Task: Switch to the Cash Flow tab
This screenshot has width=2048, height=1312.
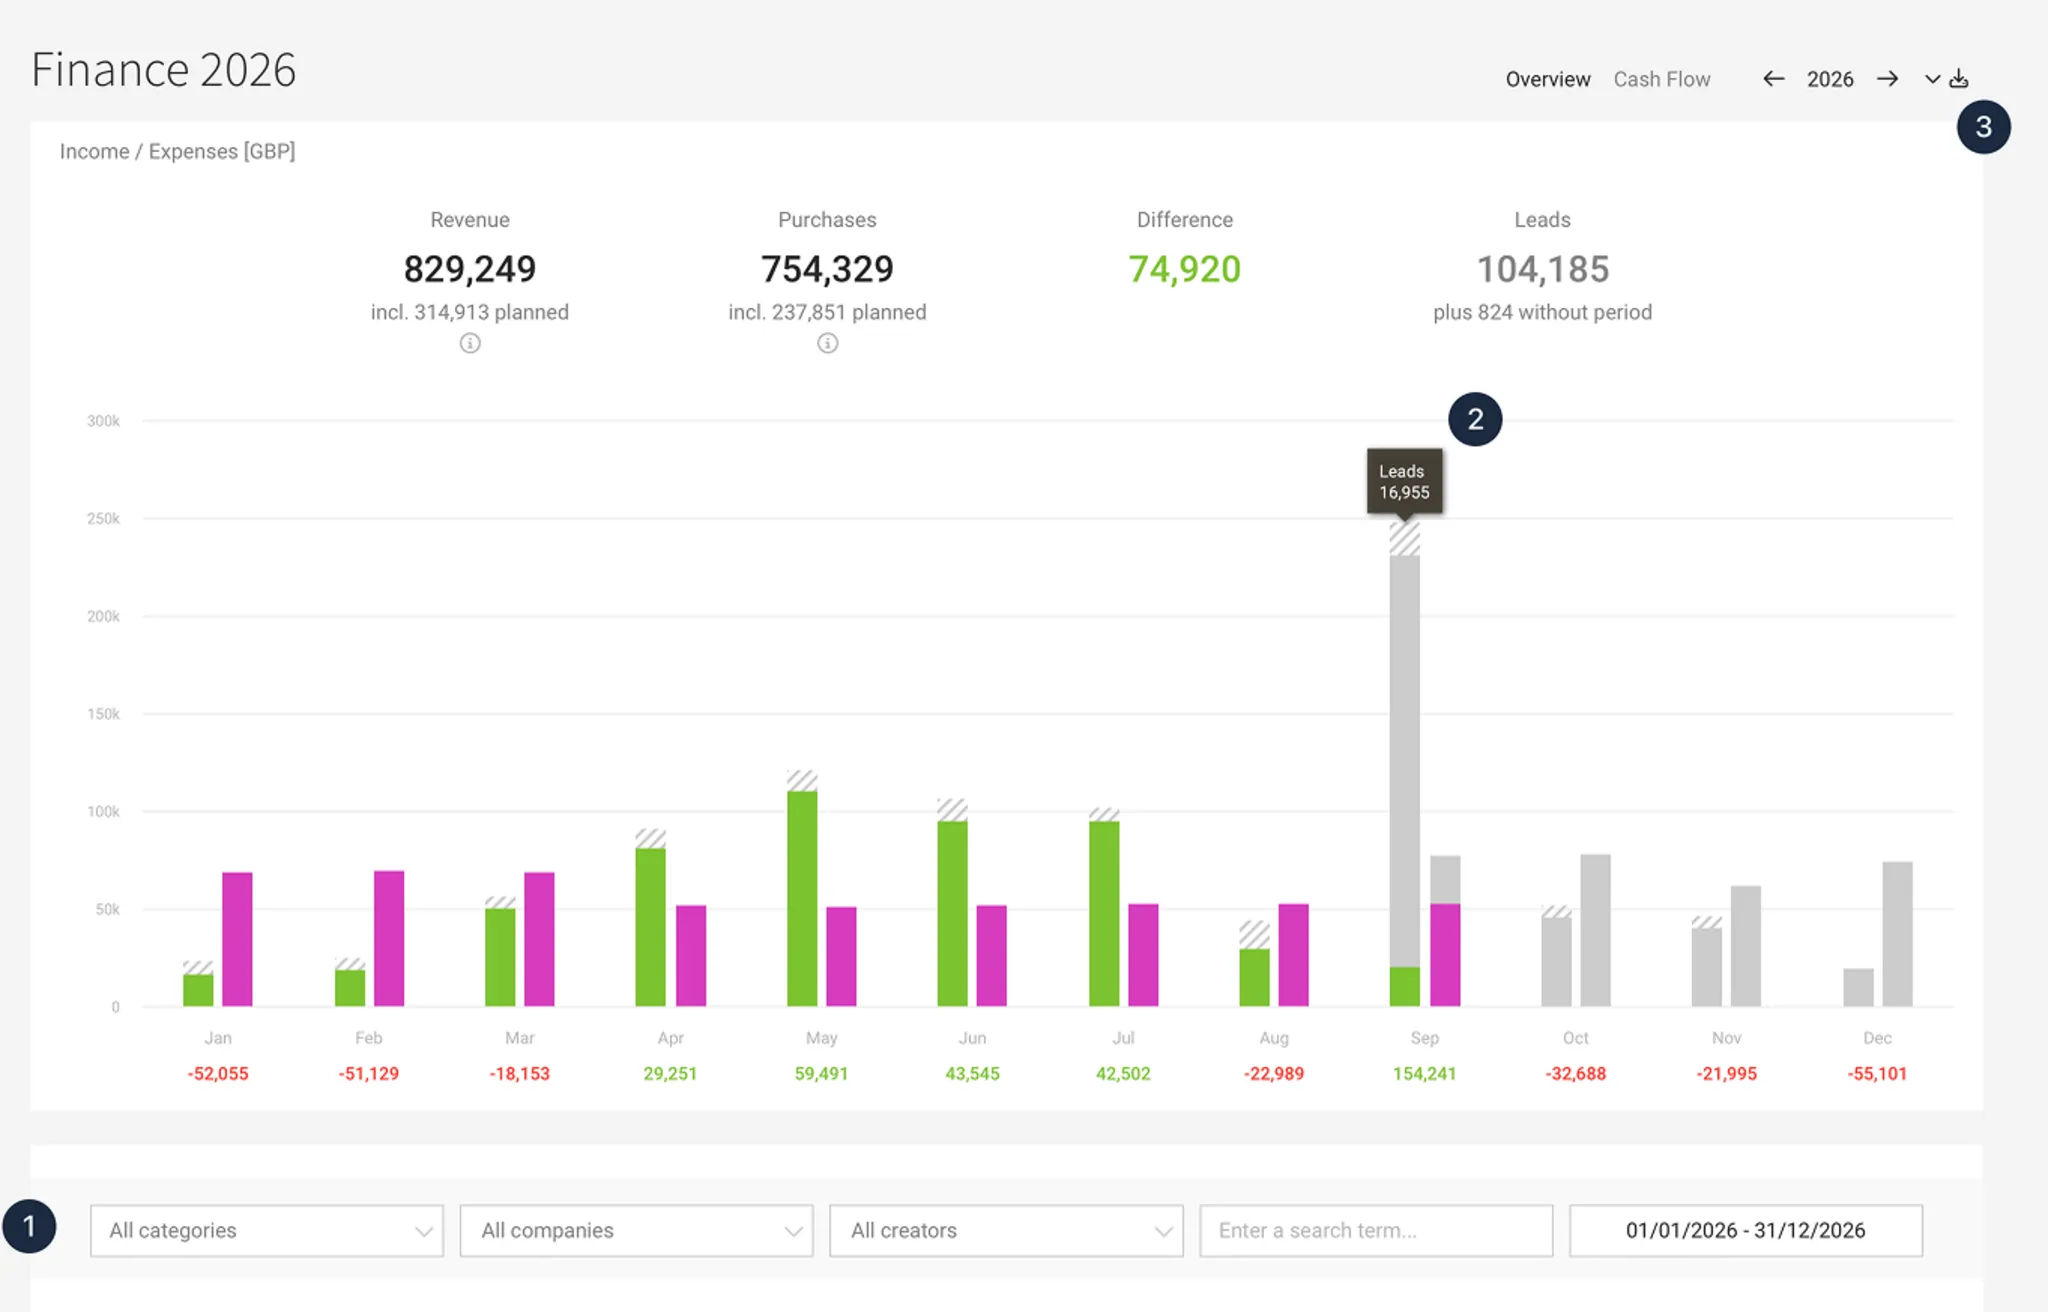Action: pyautogui.click(x=1661, y=79)
